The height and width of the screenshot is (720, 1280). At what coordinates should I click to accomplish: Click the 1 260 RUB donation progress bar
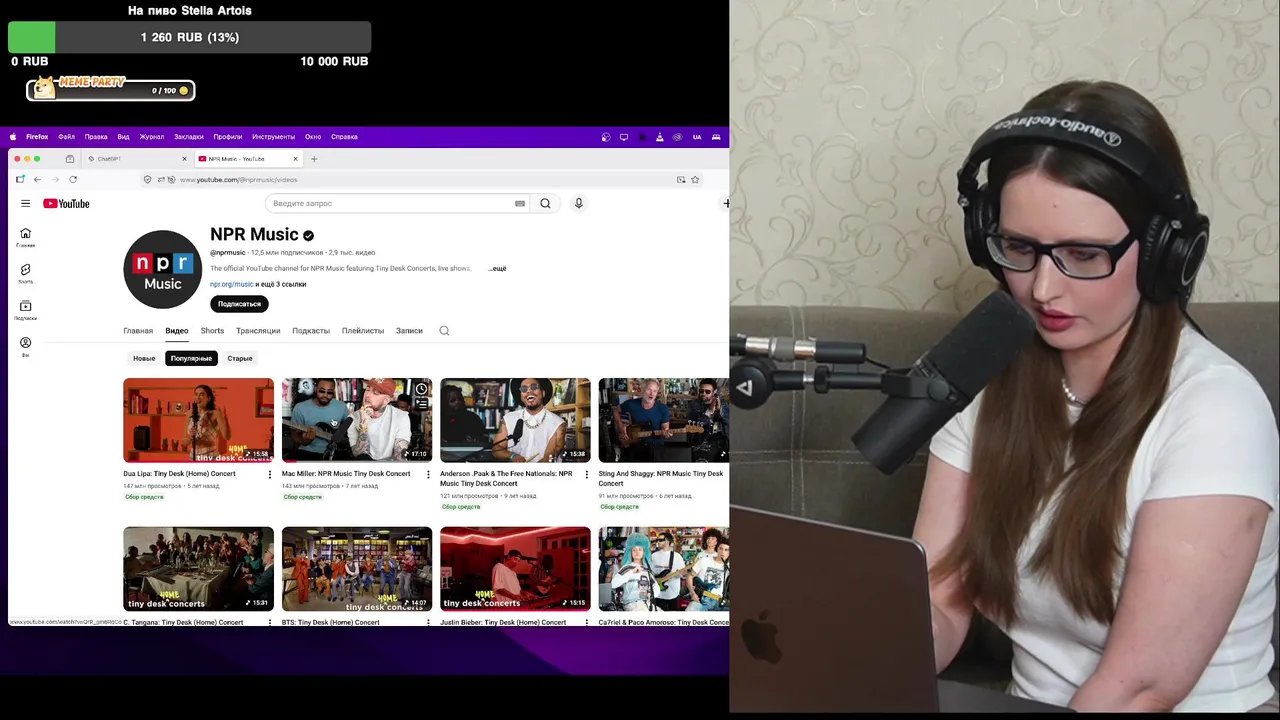pos(189,37)
